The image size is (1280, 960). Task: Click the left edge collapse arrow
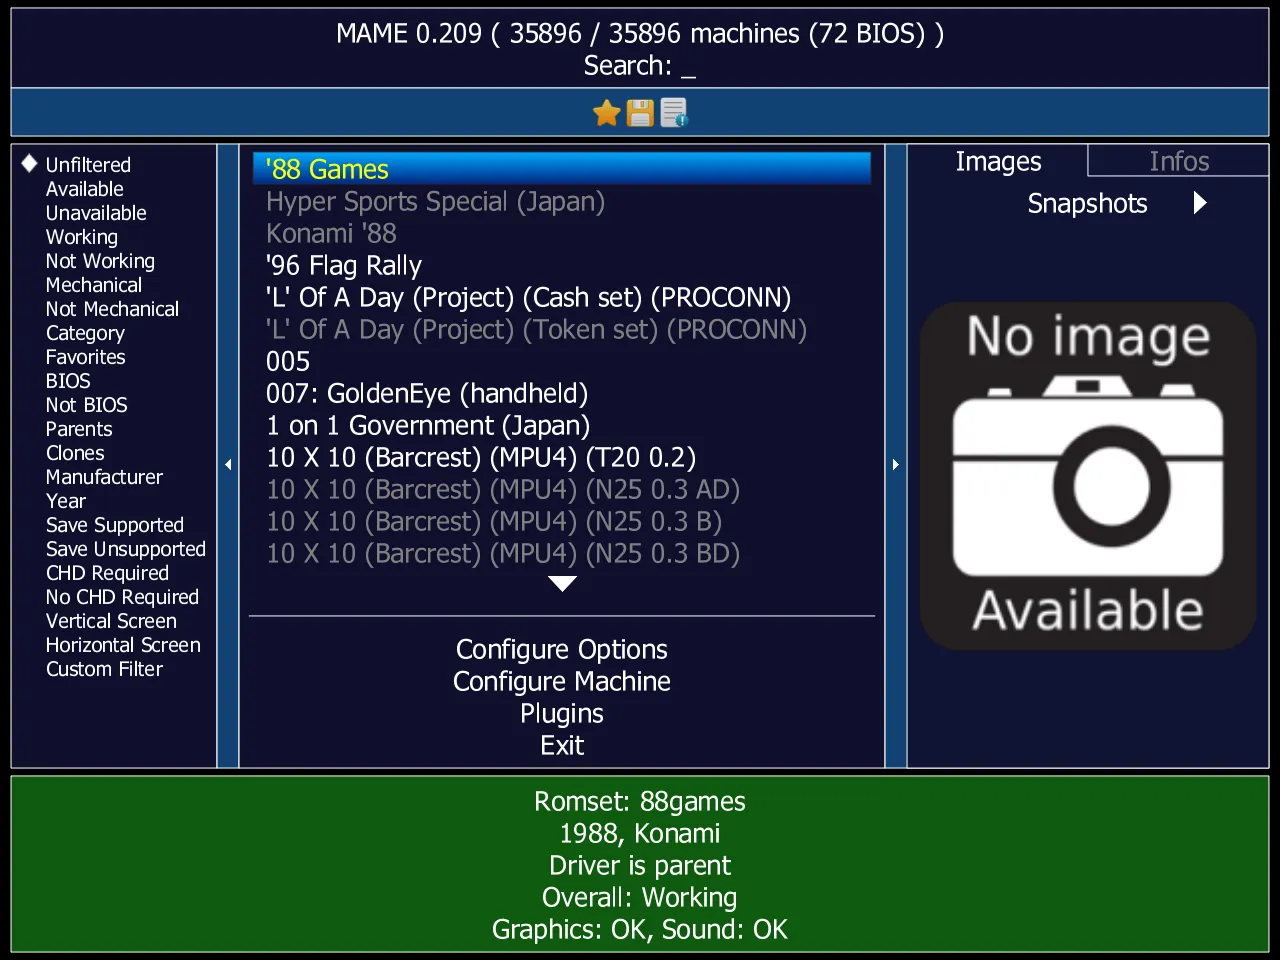point(228,464)
